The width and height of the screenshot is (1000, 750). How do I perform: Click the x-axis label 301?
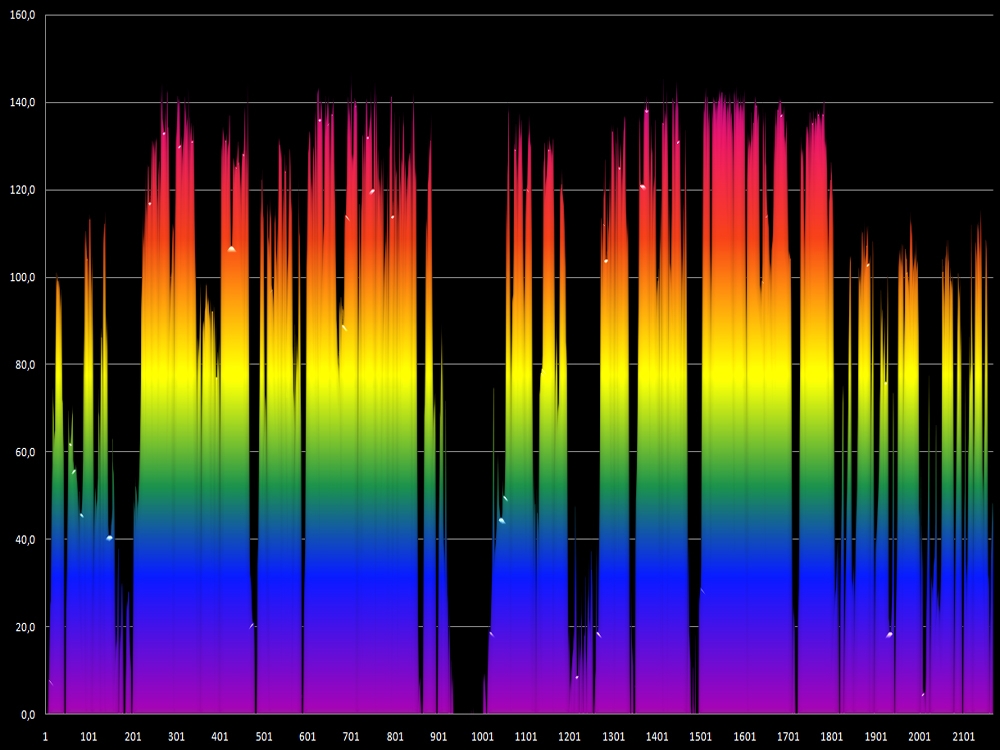tap(176, 737)
